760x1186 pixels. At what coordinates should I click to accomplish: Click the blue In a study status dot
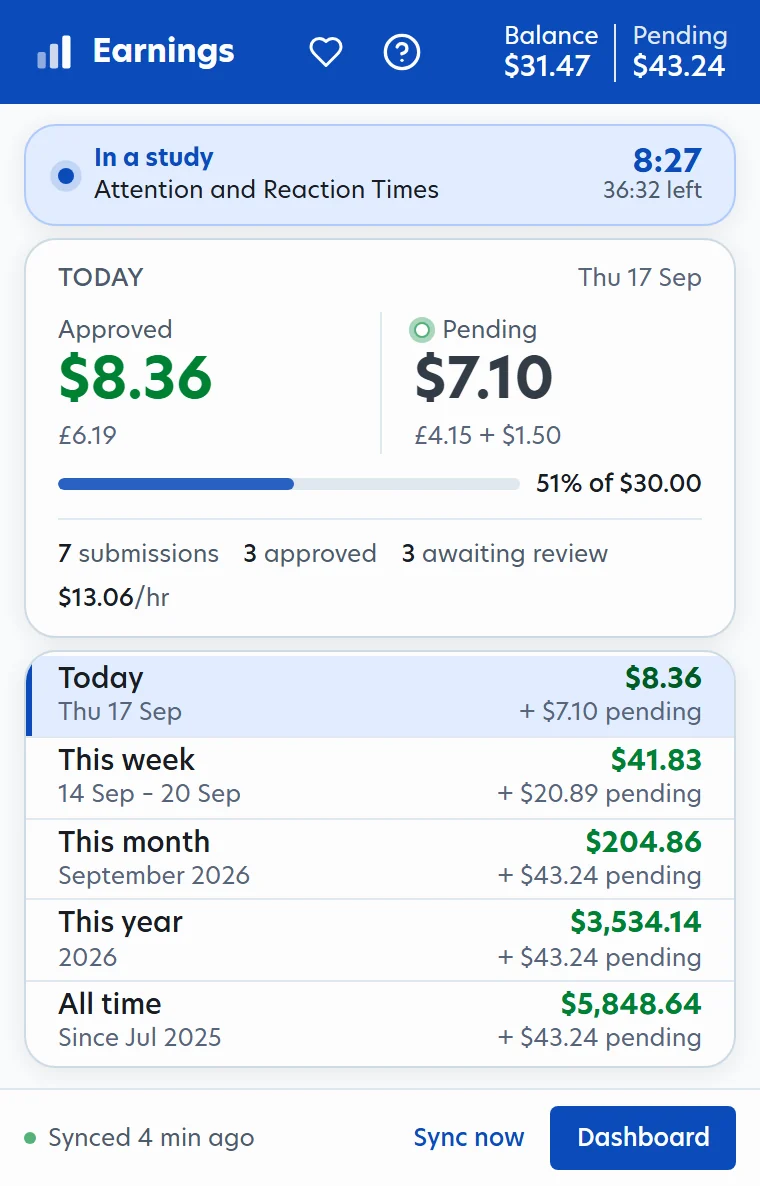pyautogui.click(x=66, y=175)
